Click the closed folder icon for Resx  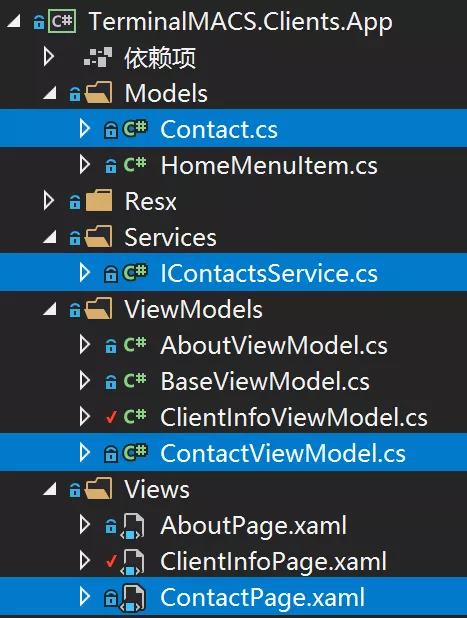(x=99, y=201)
